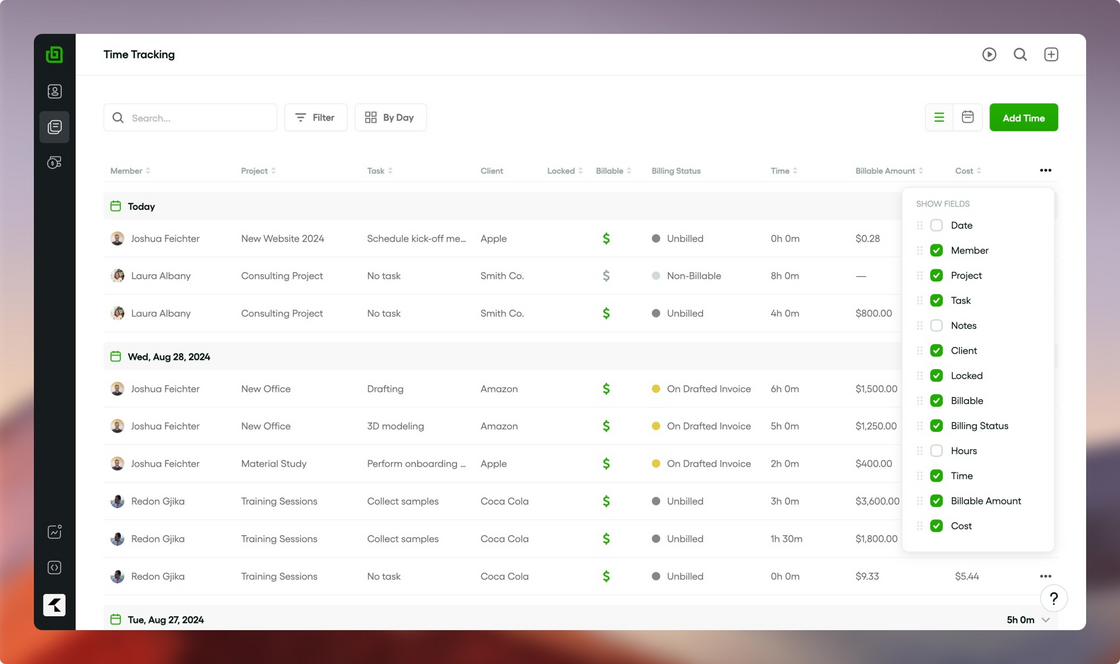1120x664 pixels.
Task: Toggle the Time field checkbox
Action: (936, 476)
